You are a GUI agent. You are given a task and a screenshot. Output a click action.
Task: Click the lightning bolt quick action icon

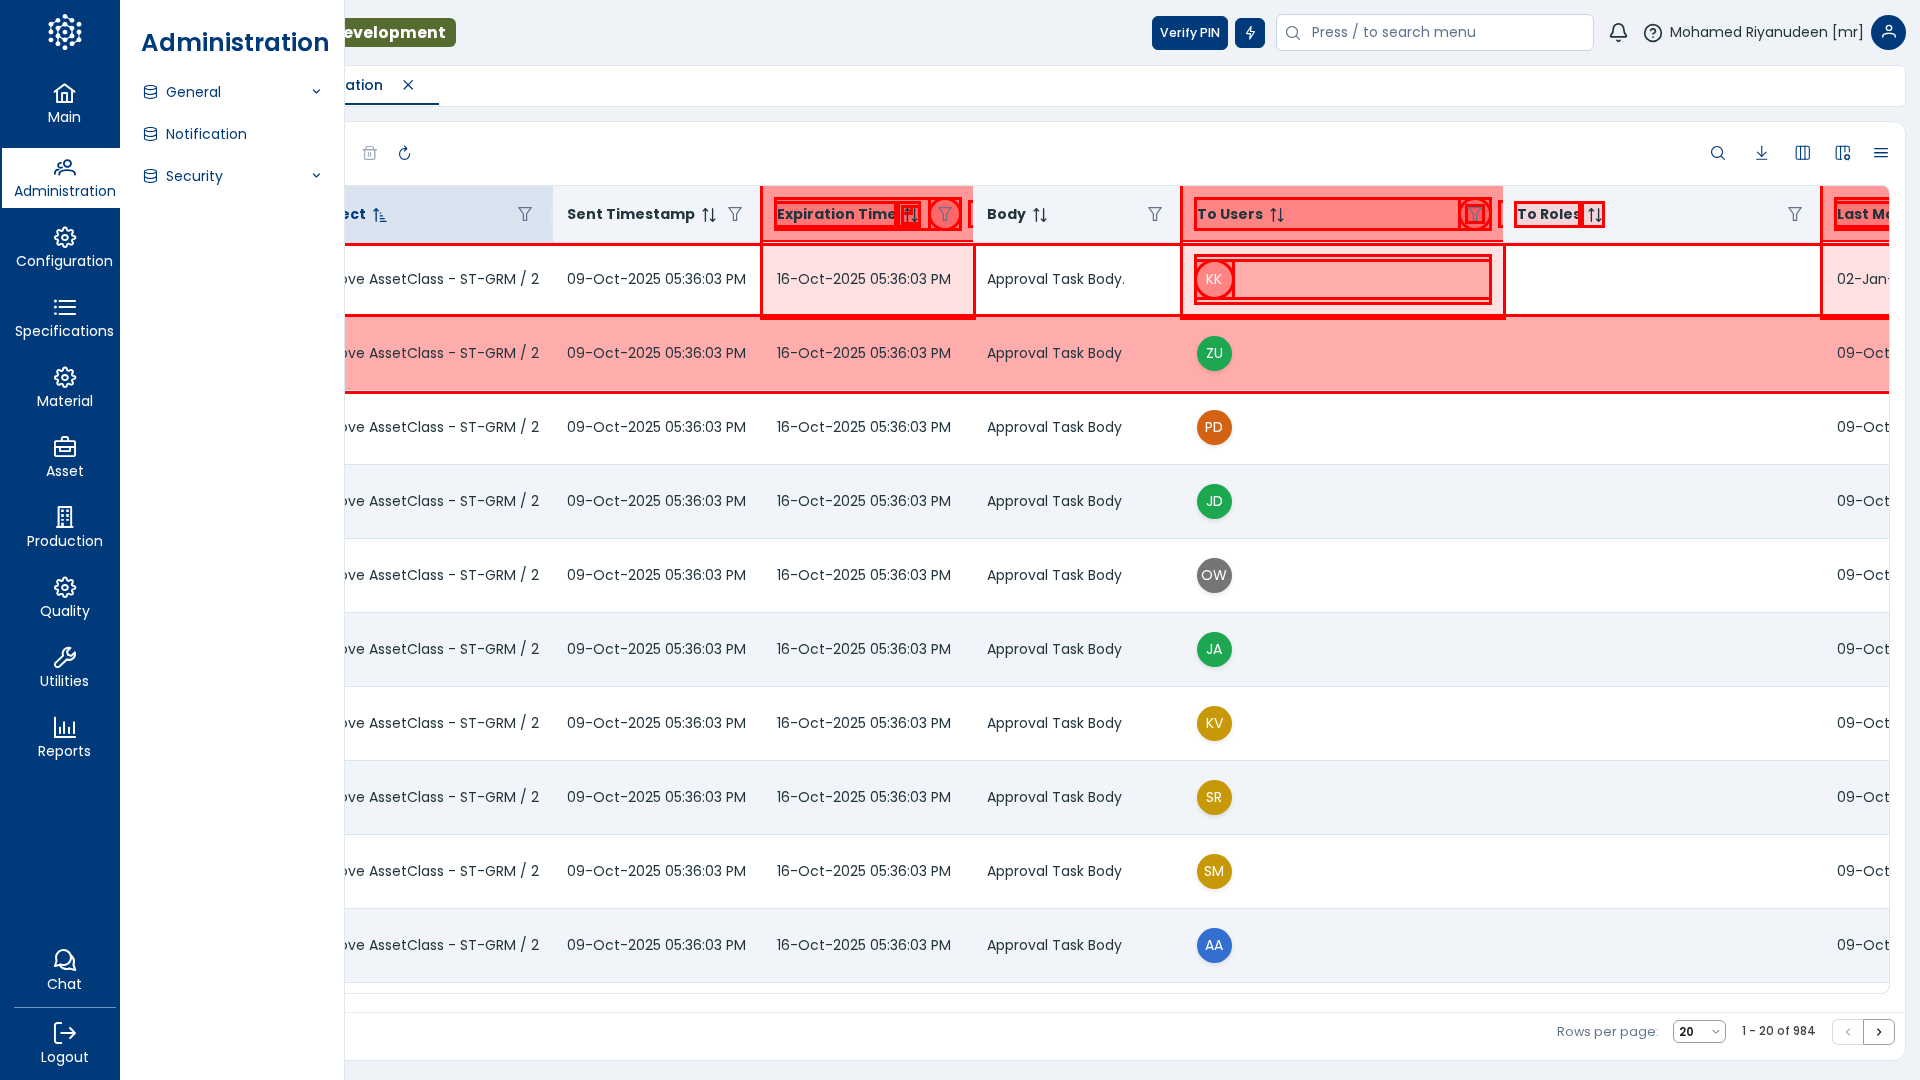tap(1249, 33)
